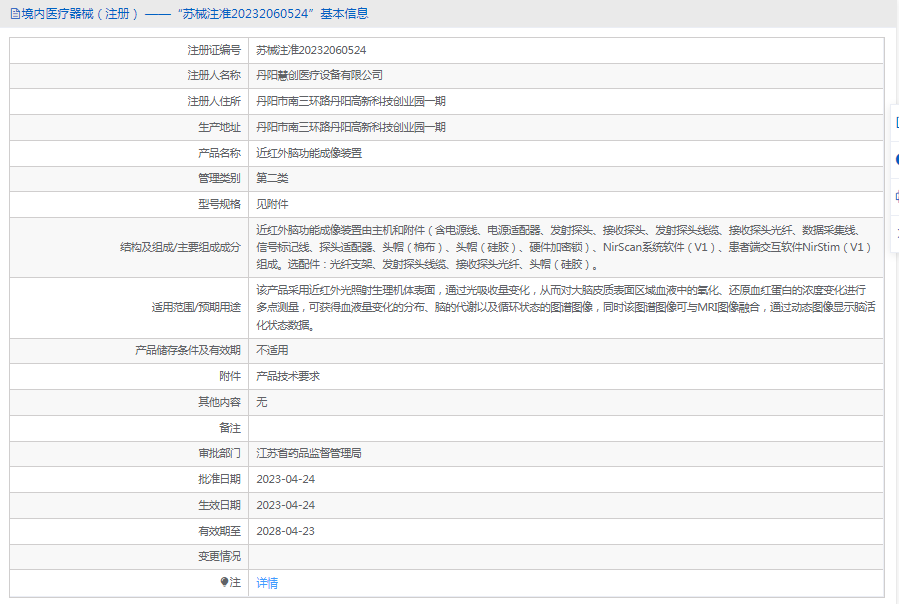Click the expiry date 2028-04-23
The image size is (899, 604).
coord(286,531)
